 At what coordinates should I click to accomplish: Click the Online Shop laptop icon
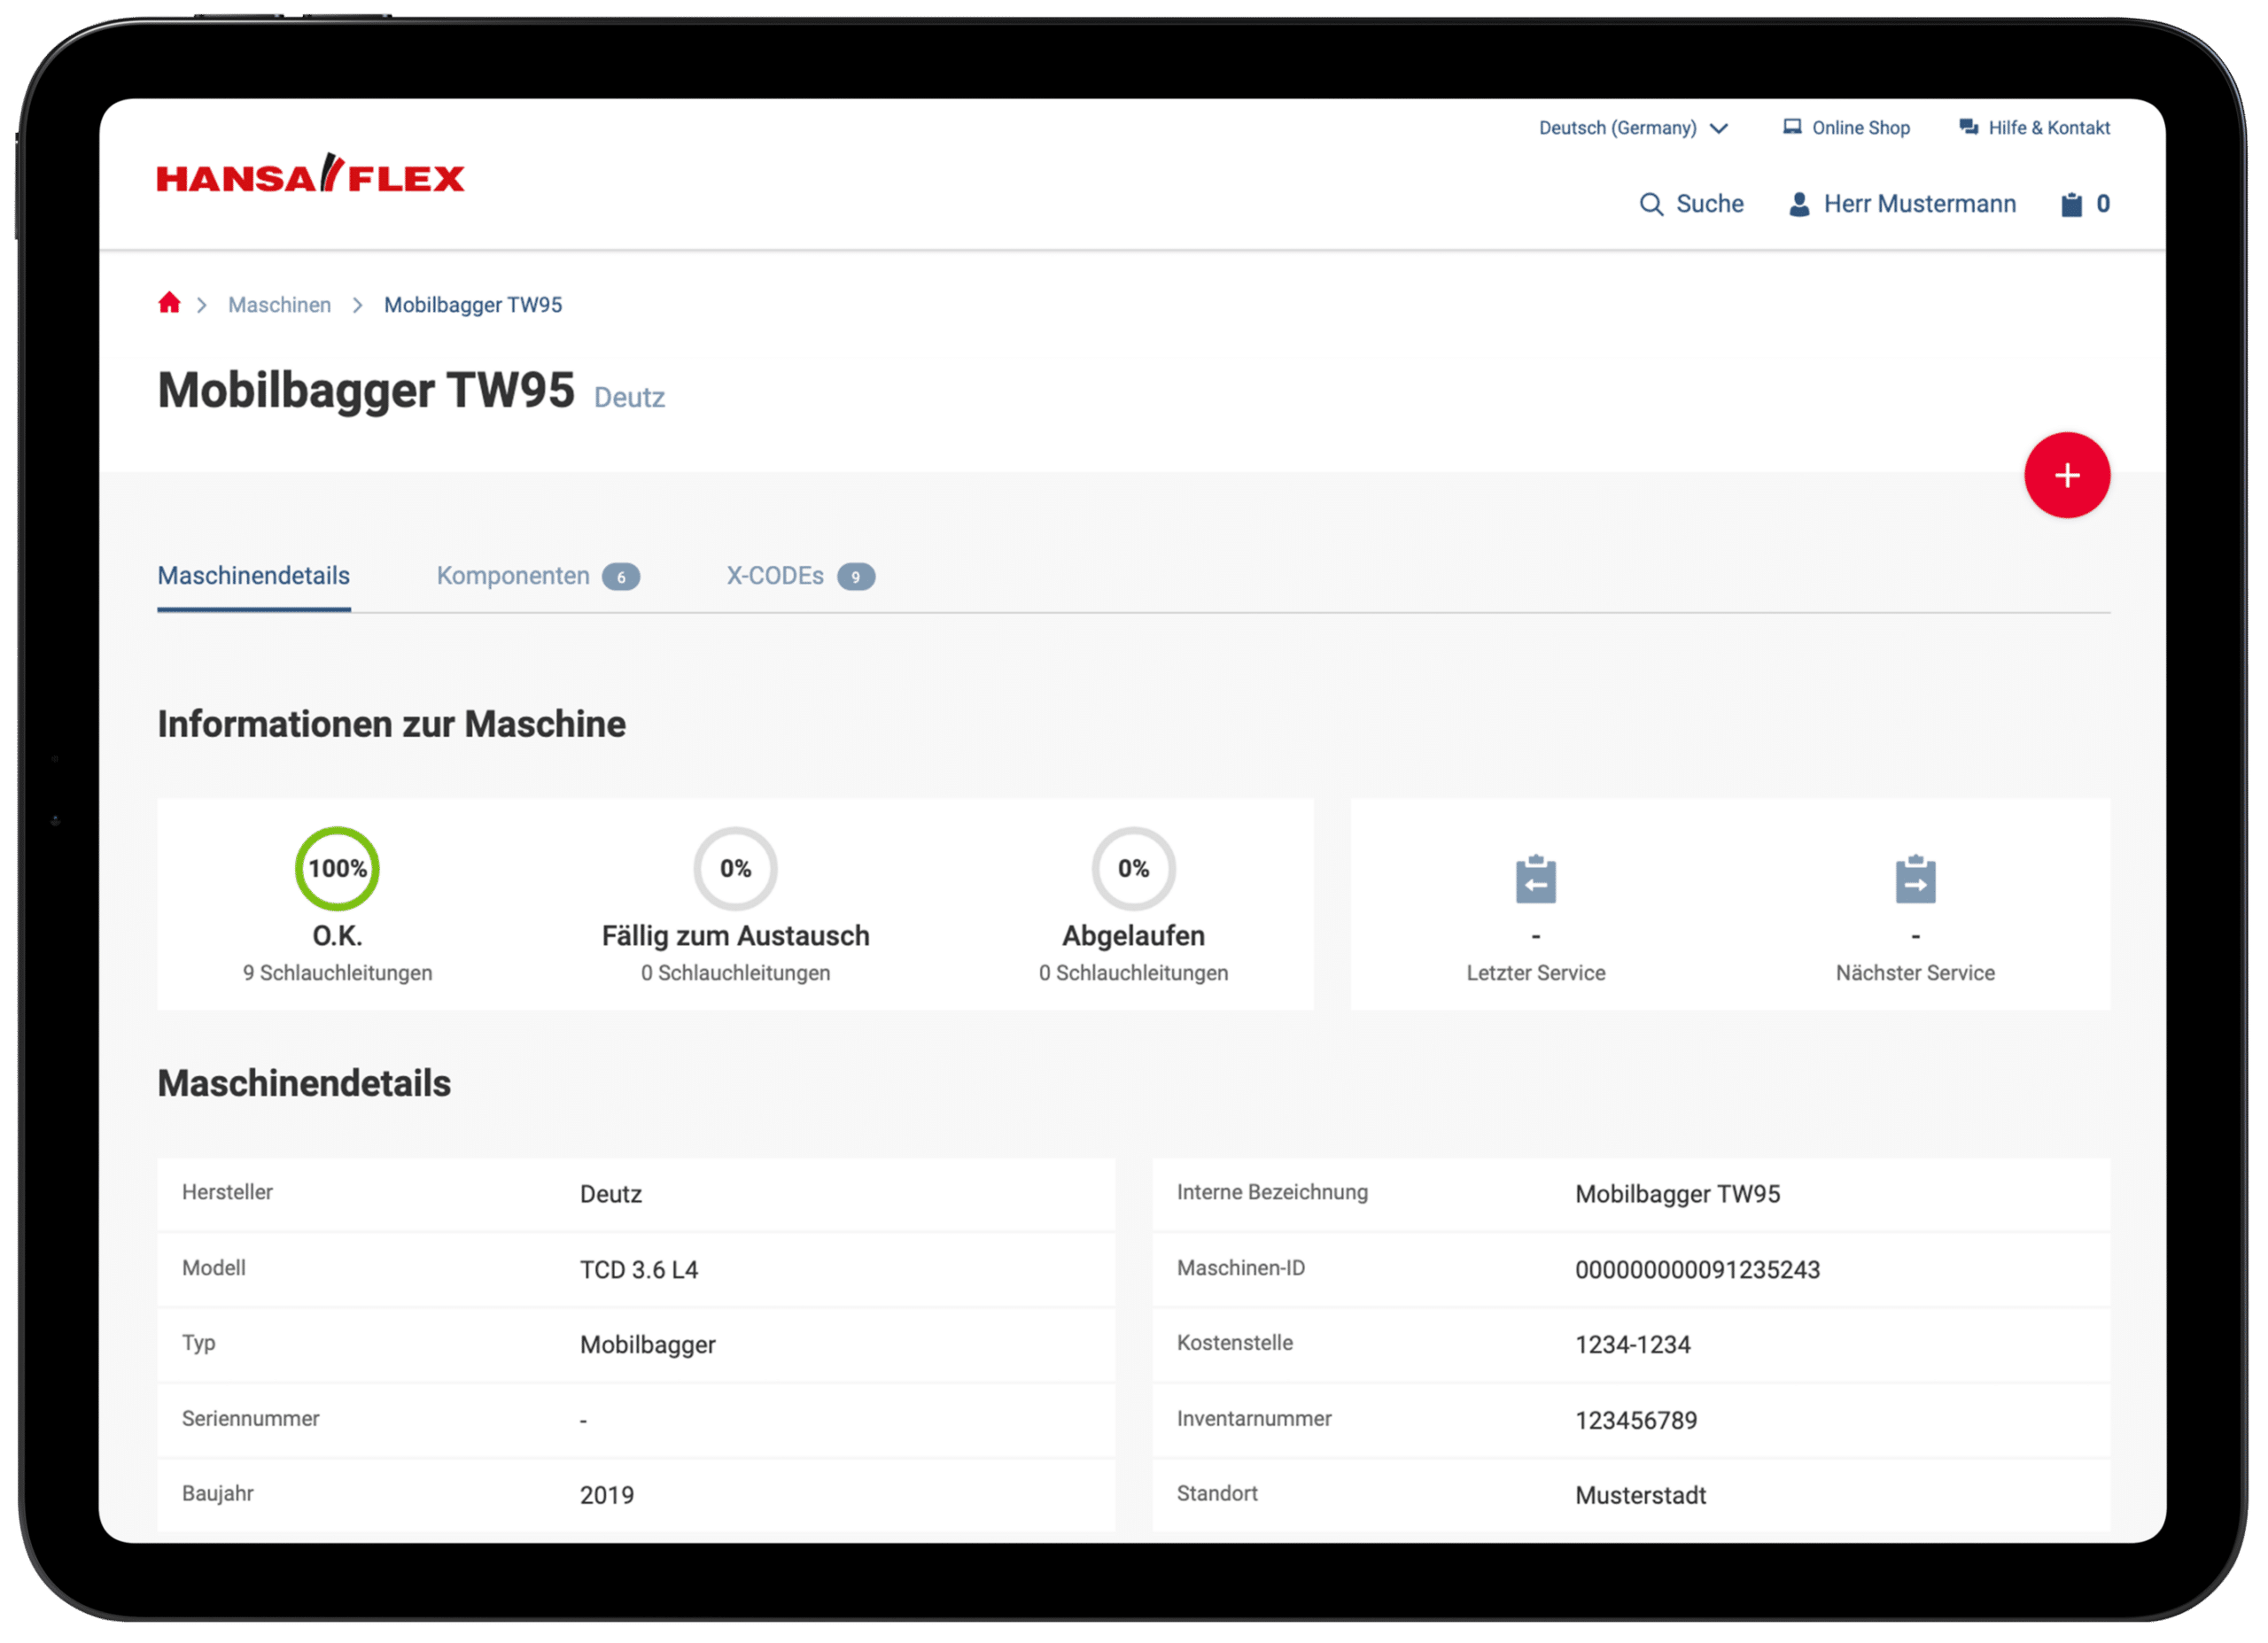tap(1792, 127)
